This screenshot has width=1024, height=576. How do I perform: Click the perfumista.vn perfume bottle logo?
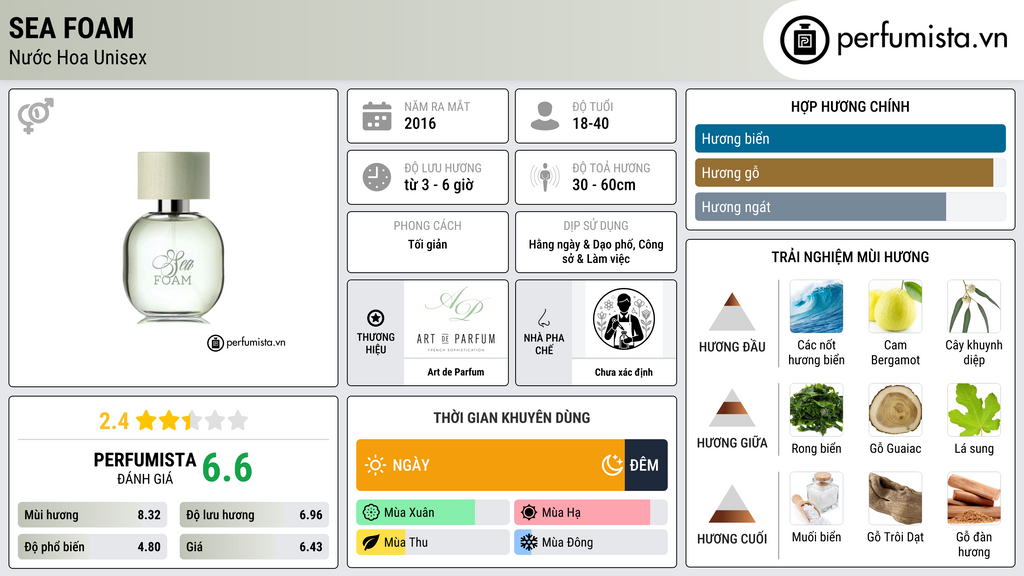(x=804, y=40)
